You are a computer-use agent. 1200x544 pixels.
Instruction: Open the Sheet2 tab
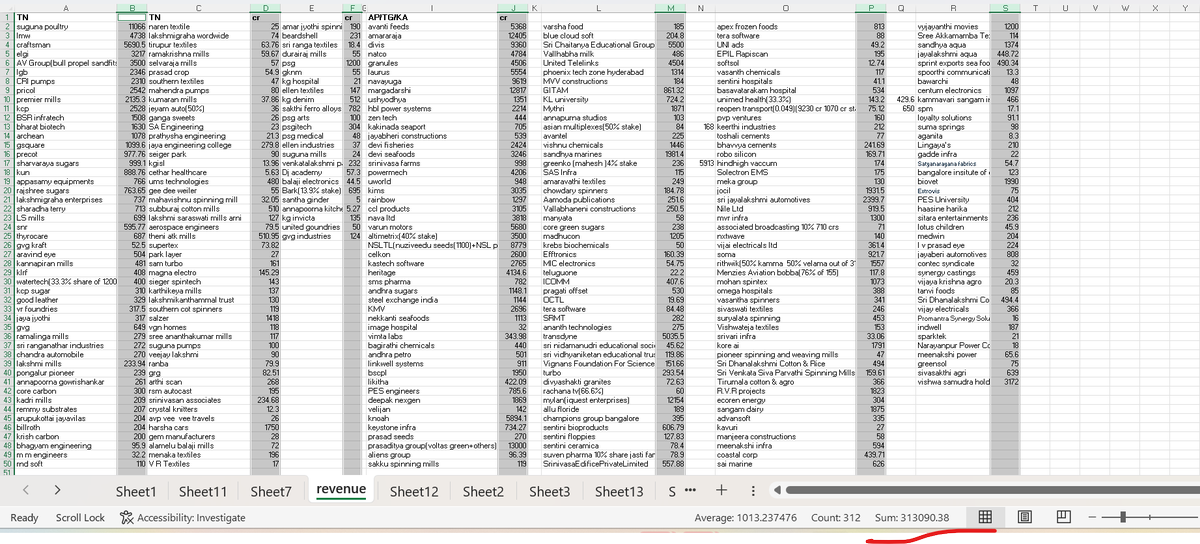pos(482,491)
